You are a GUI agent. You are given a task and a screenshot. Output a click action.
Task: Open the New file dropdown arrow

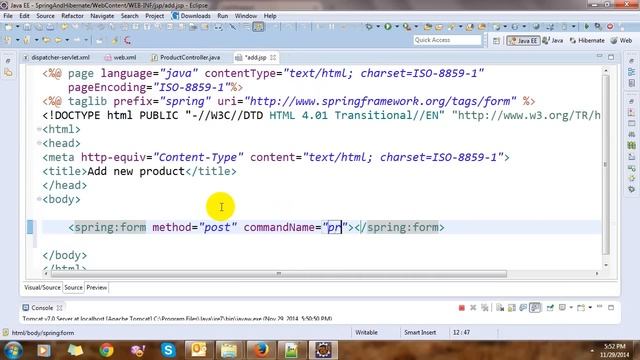point(17,27)
